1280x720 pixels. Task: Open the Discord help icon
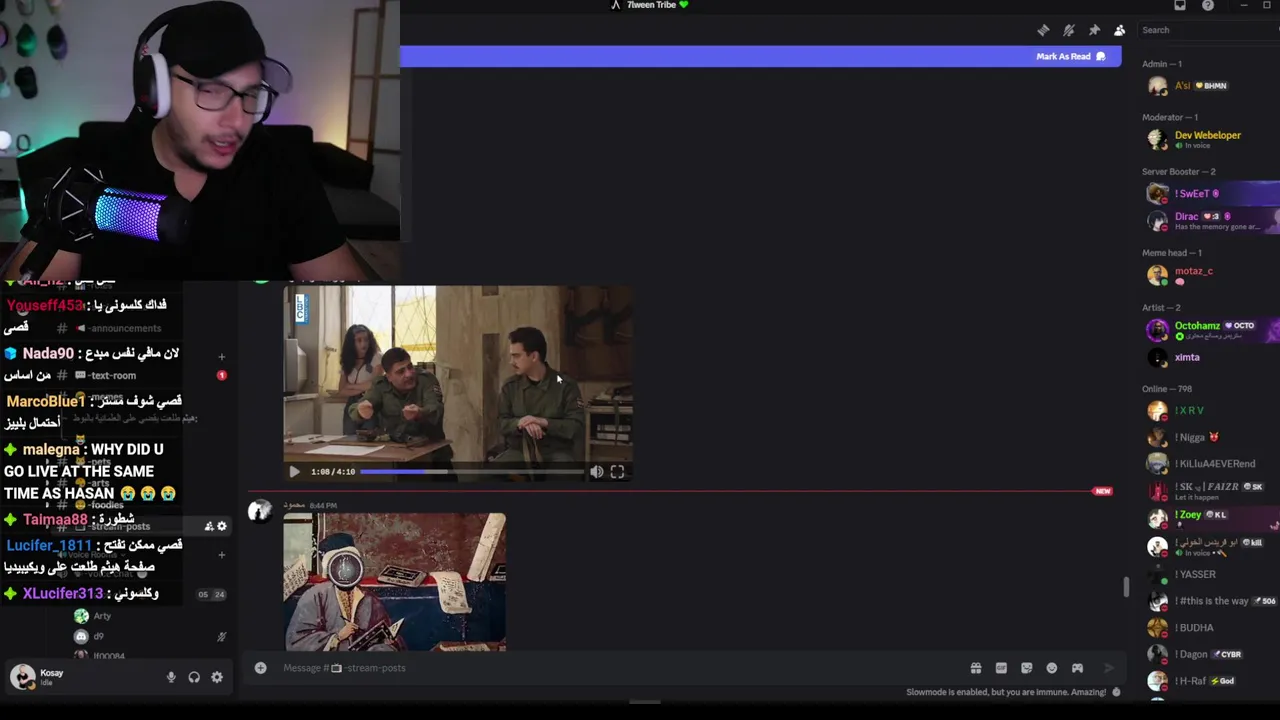tap(1208, 5)
